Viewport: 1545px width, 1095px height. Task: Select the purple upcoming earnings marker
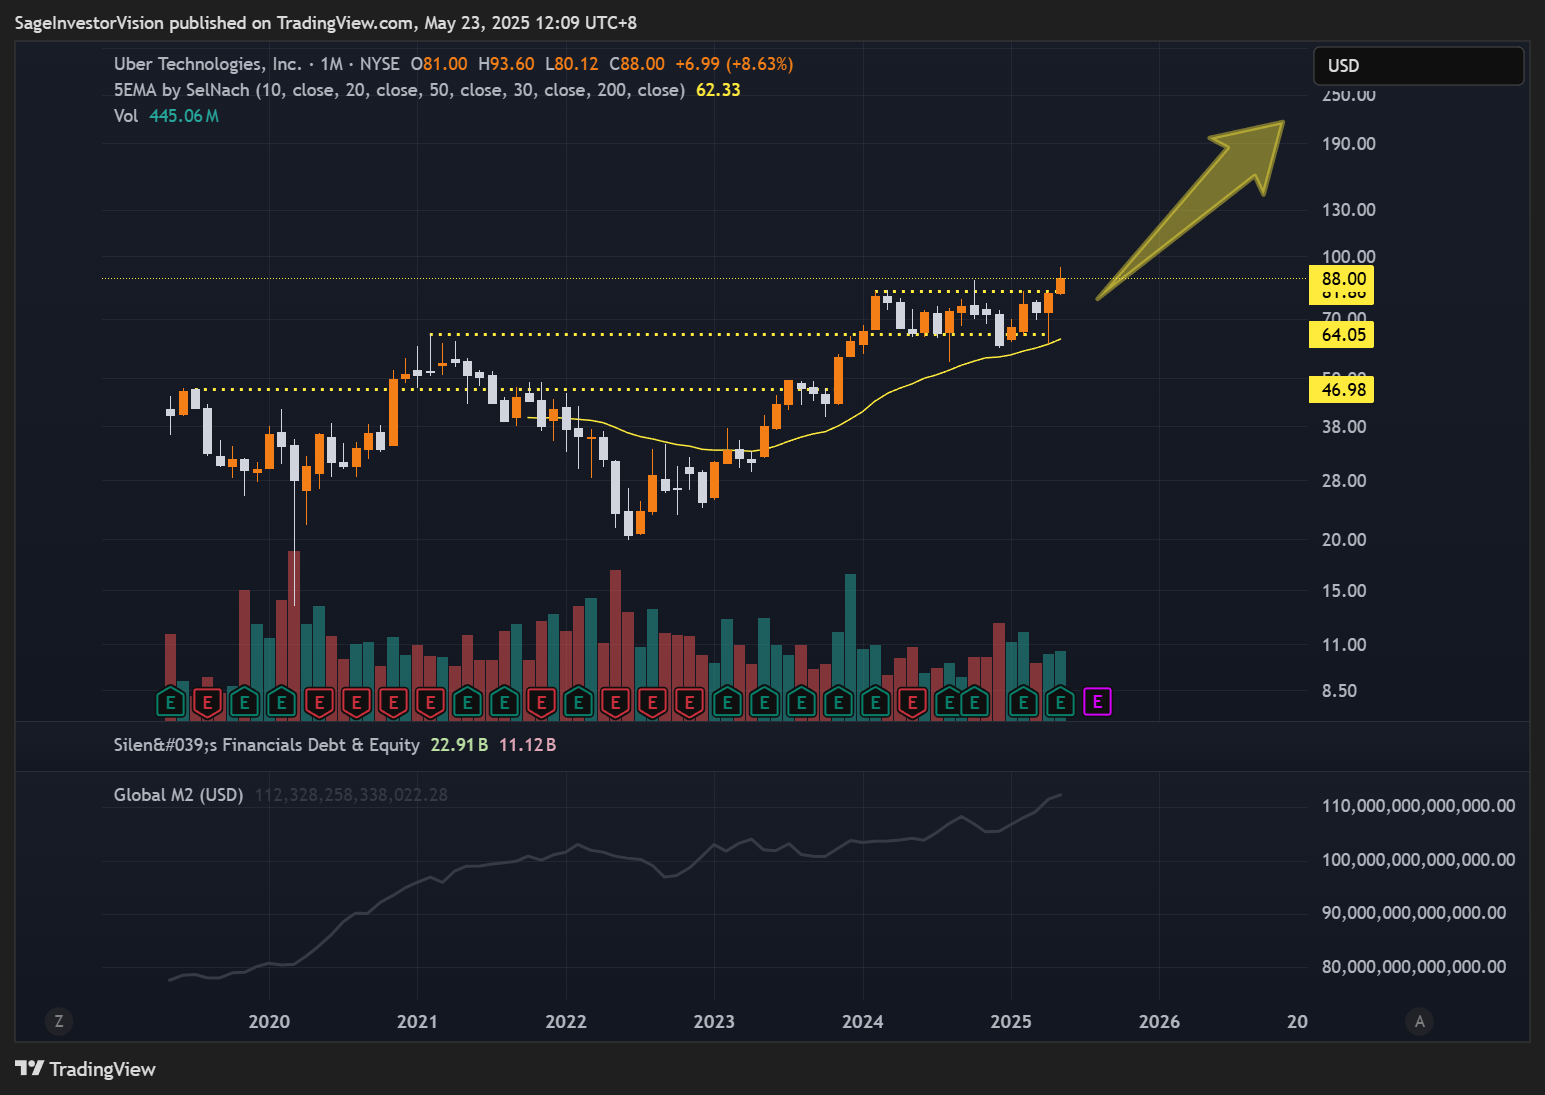pos(1097,702)
